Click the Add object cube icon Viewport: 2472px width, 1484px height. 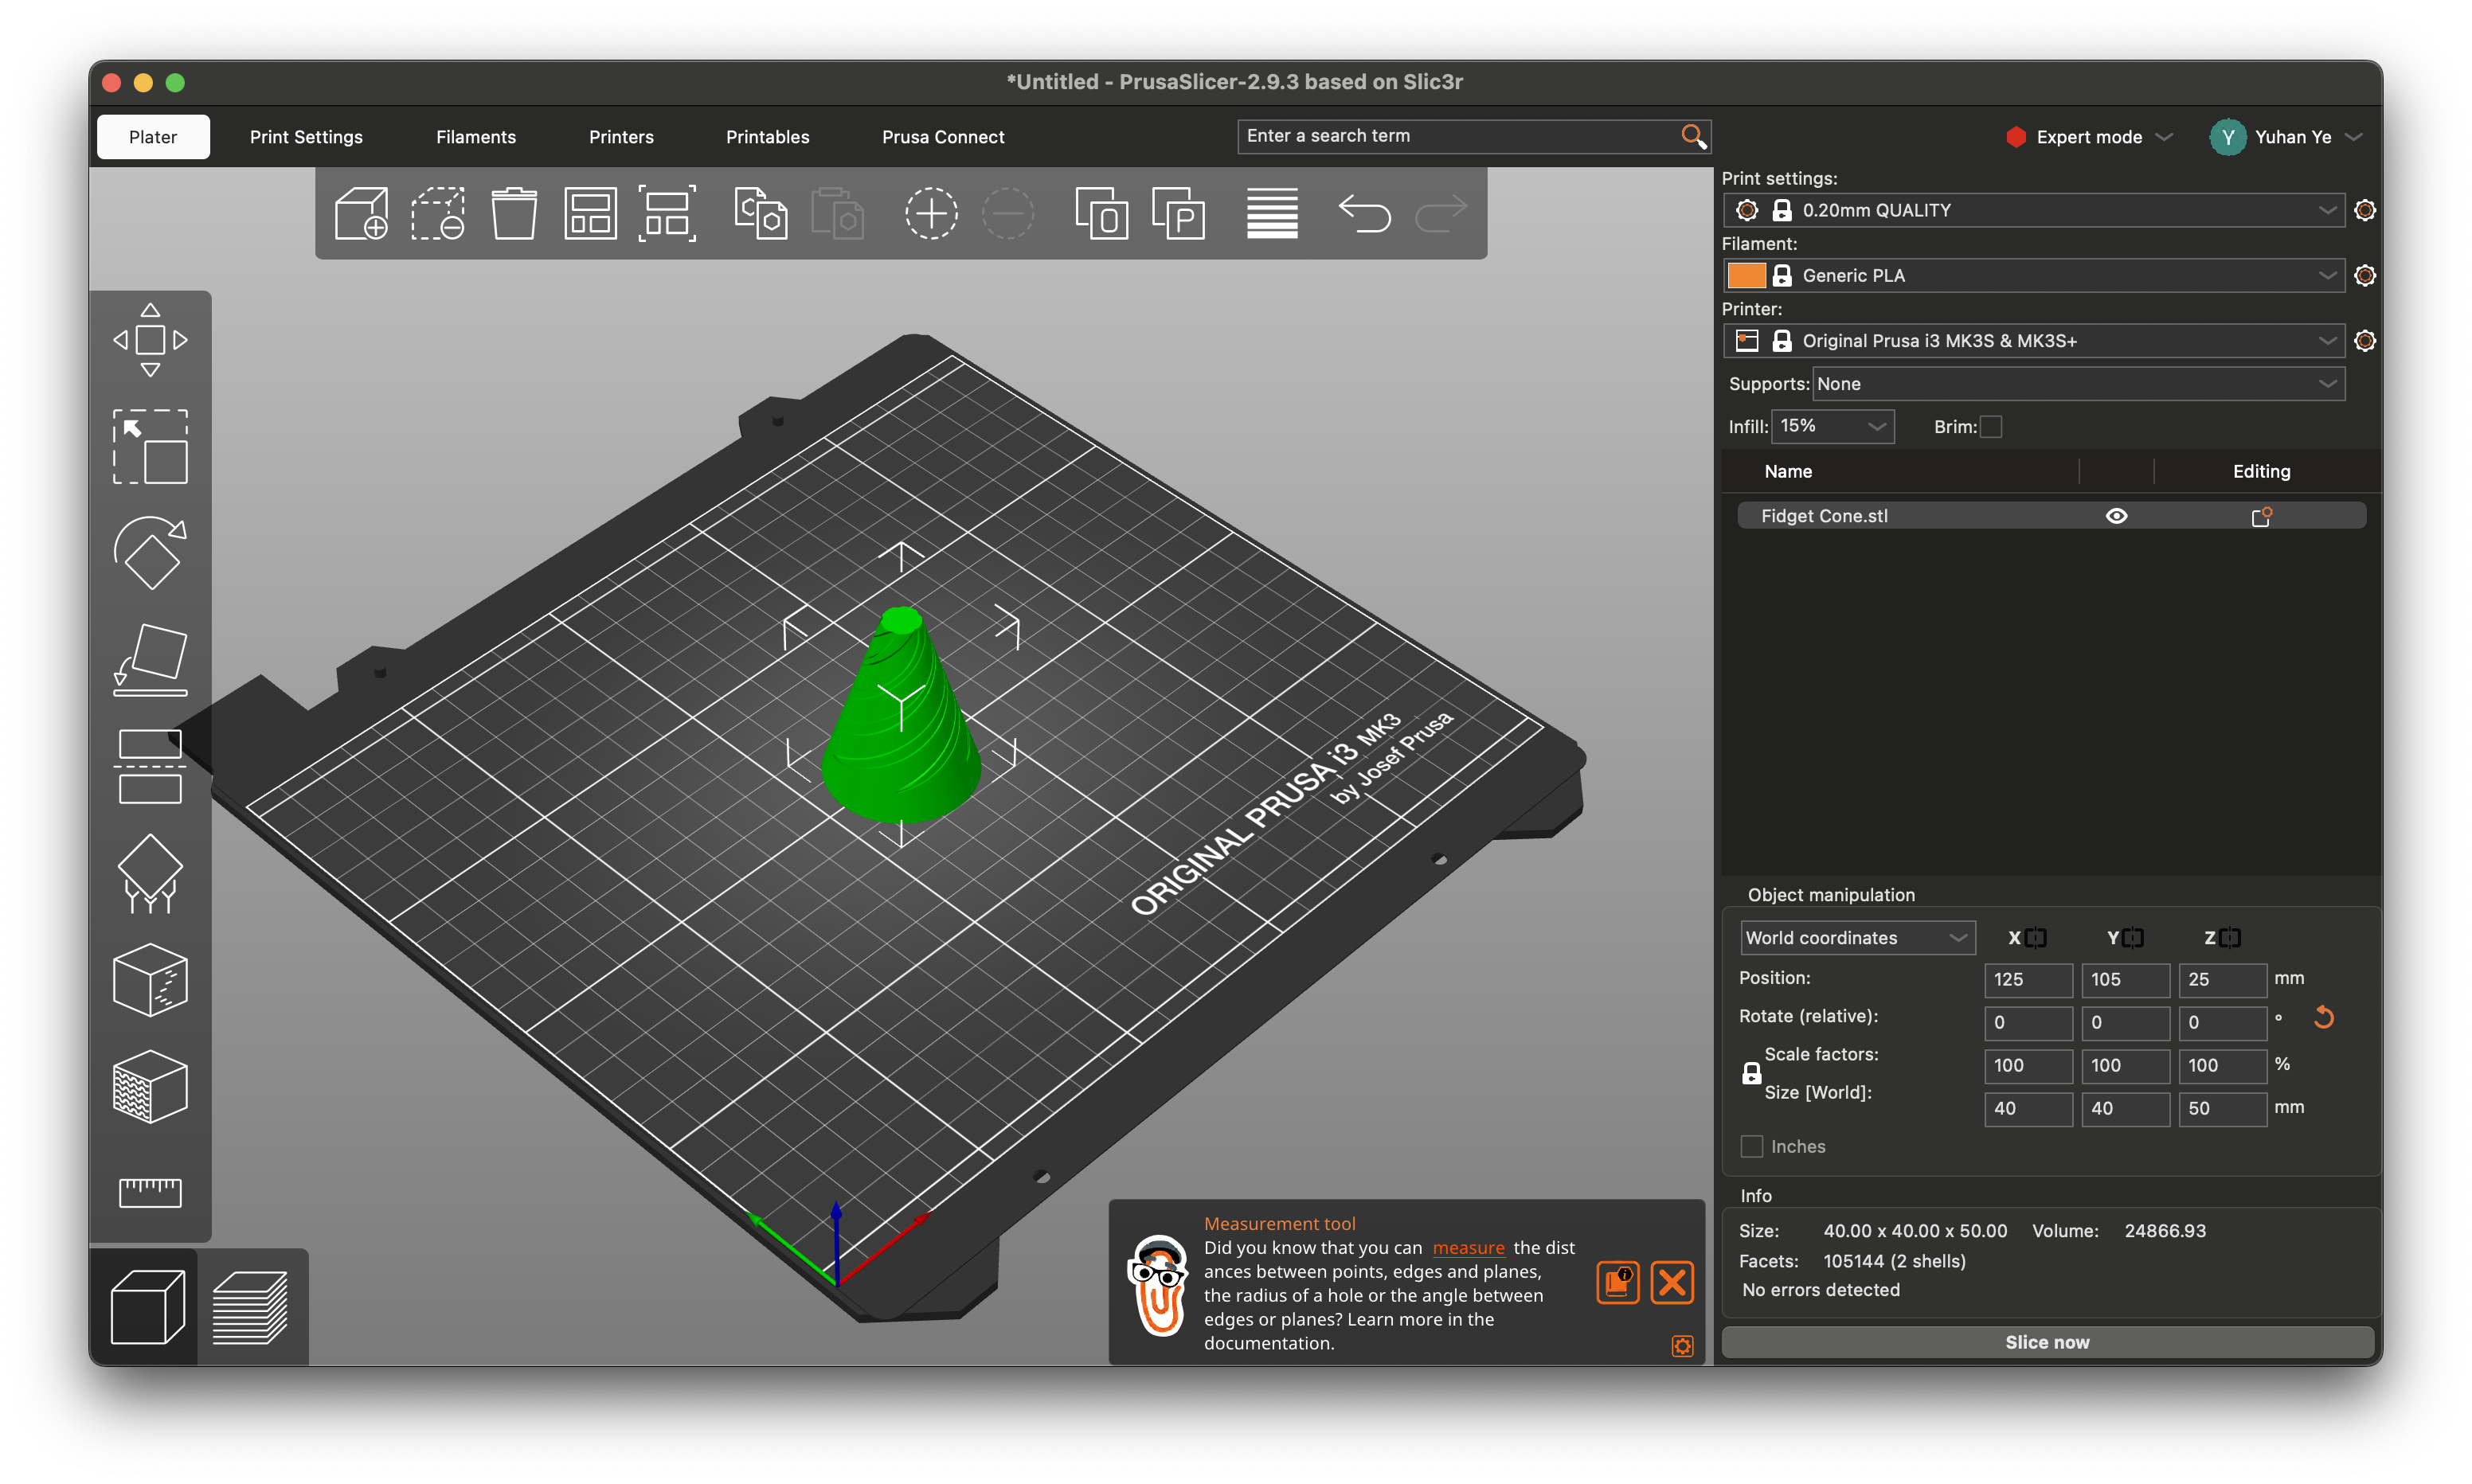[x=361, y=213]
